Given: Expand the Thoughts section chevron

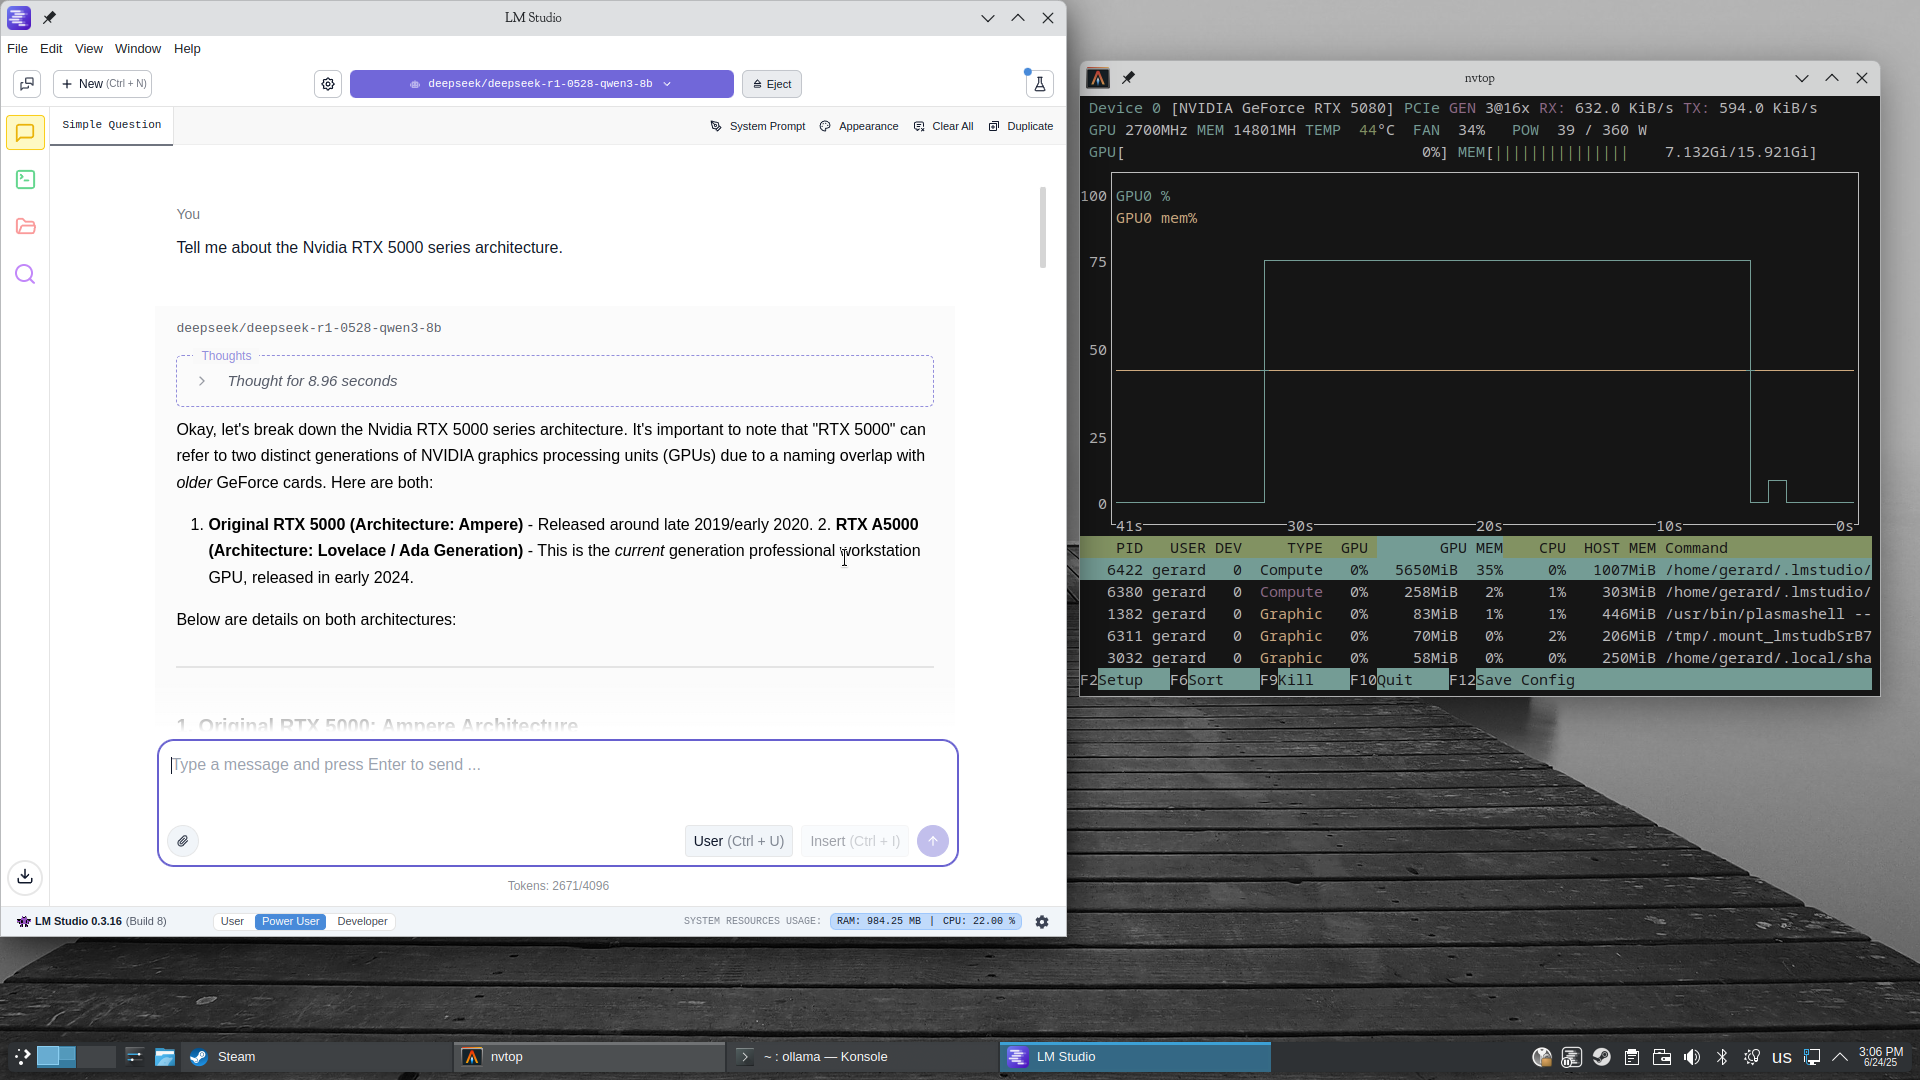Looking at the screenshot, I should click(x=202, y=381).
